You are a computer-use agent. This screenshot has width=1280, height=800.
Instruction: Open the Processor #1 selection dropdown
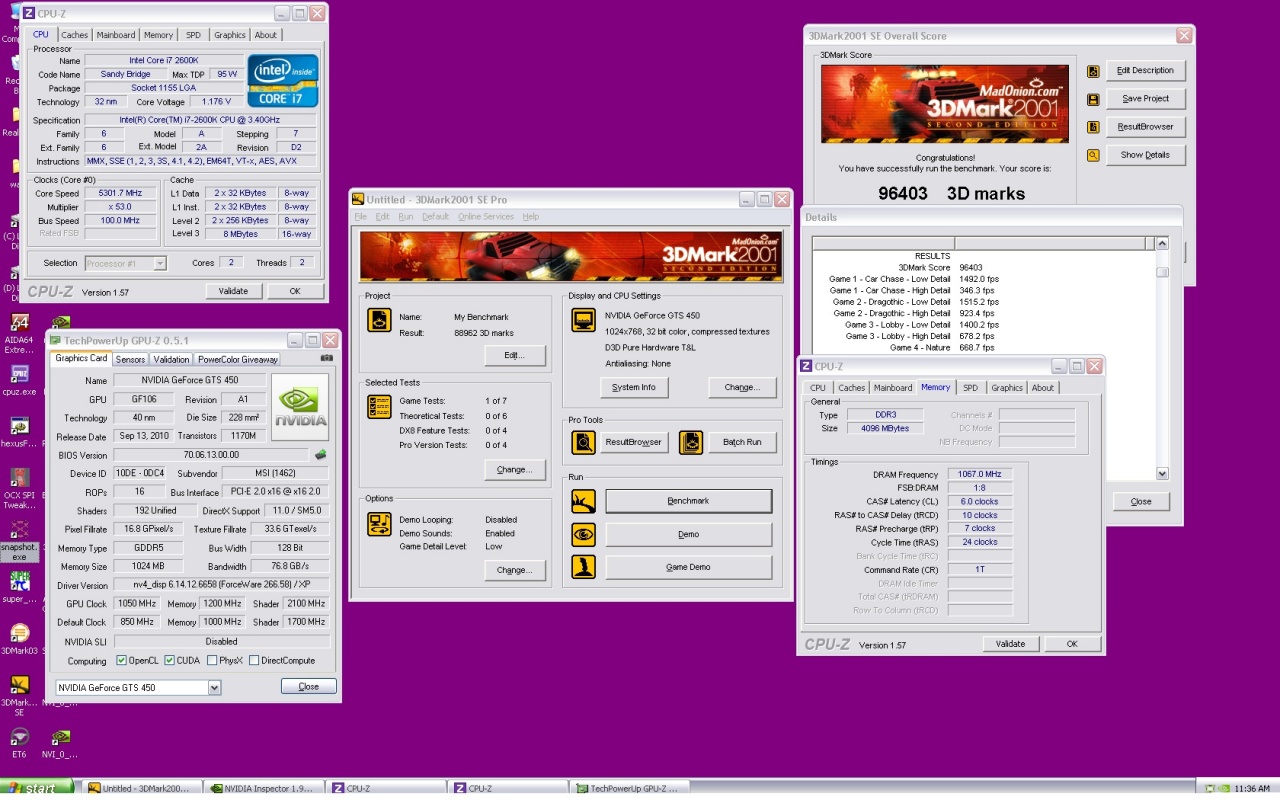[160, 263]
